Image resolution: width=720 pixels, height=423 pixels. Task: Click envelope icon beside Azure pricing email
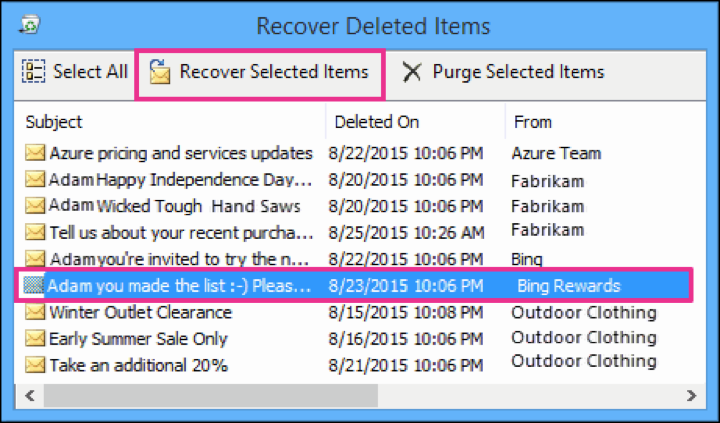click(x=36, y=154)
